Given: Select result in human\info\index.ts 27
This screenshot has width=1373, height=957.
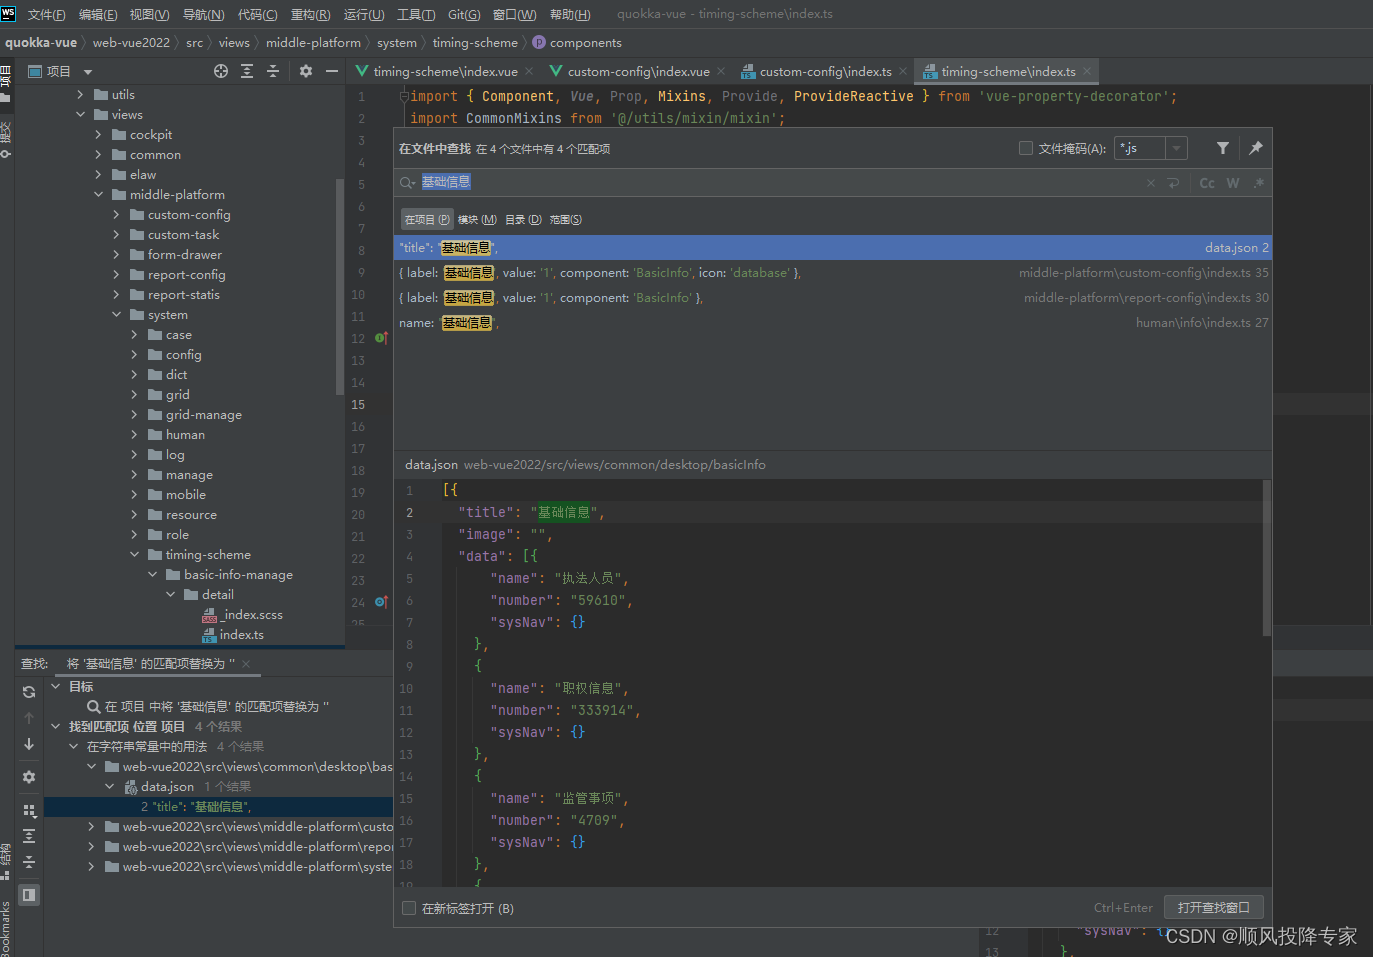Looking at the screenshot, I should coord(833,323).
